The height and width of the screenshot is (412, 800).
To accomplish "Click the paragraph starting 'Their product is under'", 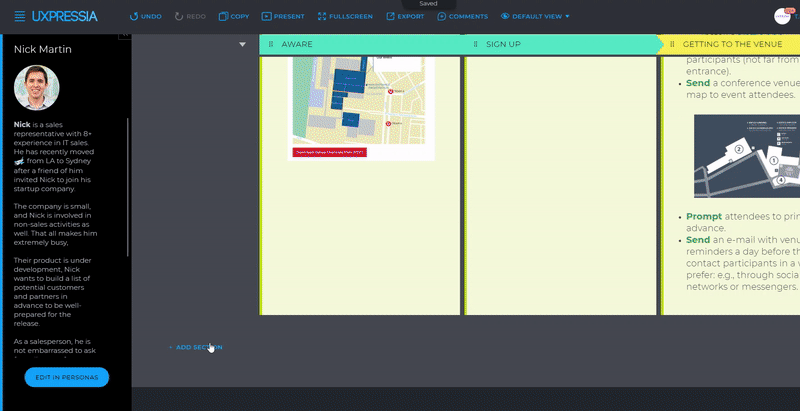I will click(x=53, y=292).
